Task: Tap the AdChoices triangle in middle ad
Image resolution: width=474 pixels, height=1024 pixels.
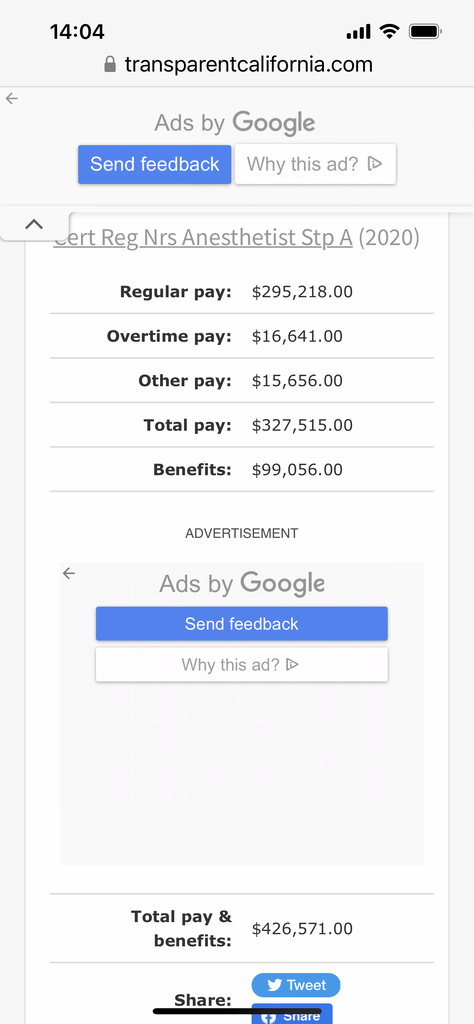Action: point(292,665)
